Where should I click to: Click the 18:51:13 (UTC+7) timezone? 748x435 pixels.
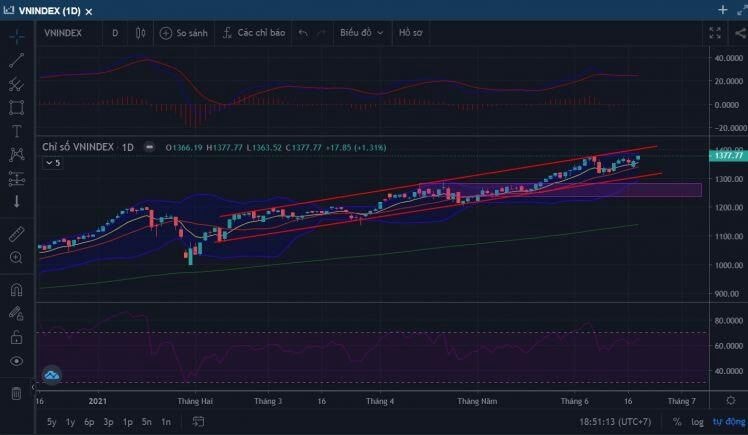(615, 422)
